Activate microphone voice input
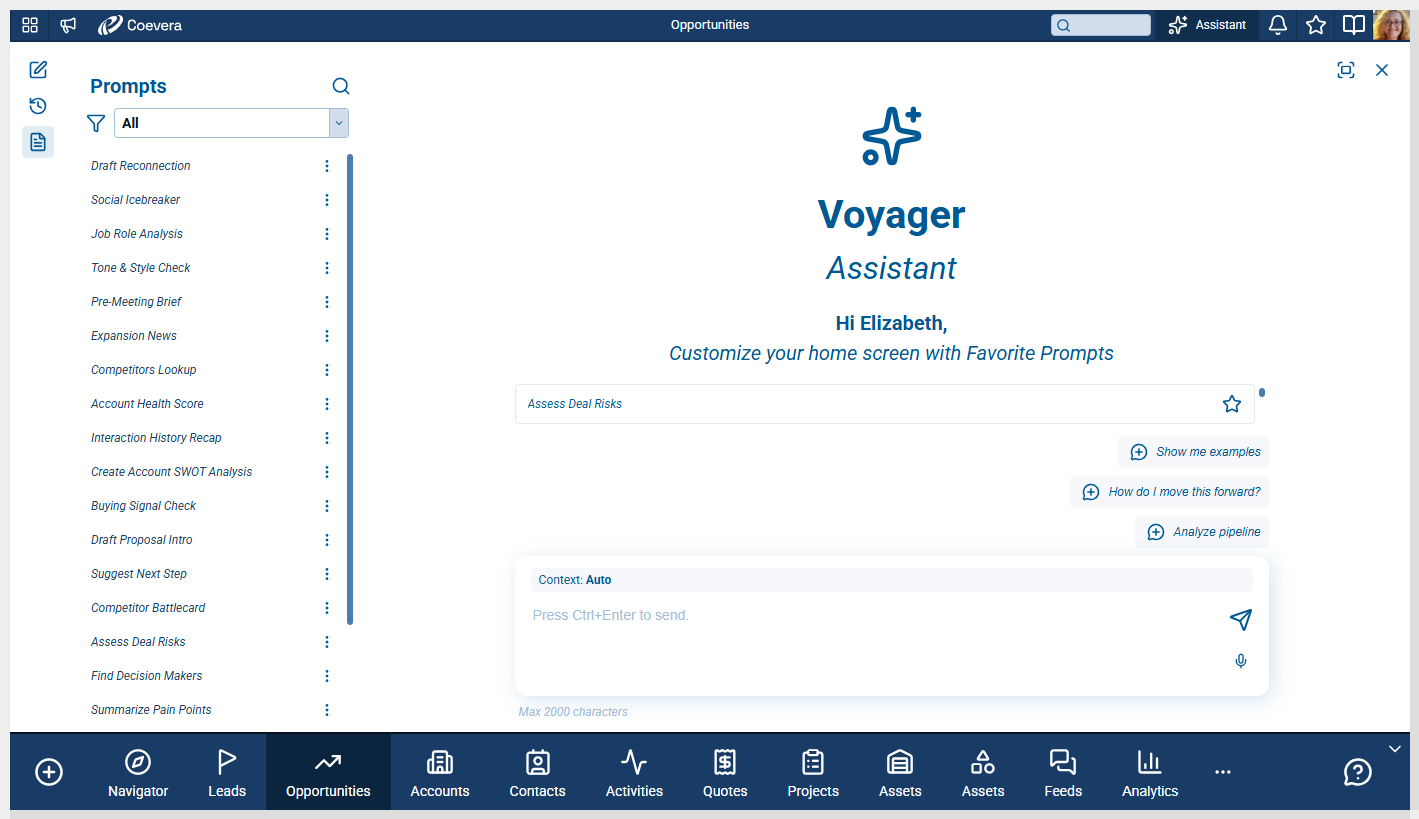 (1241, 661)
